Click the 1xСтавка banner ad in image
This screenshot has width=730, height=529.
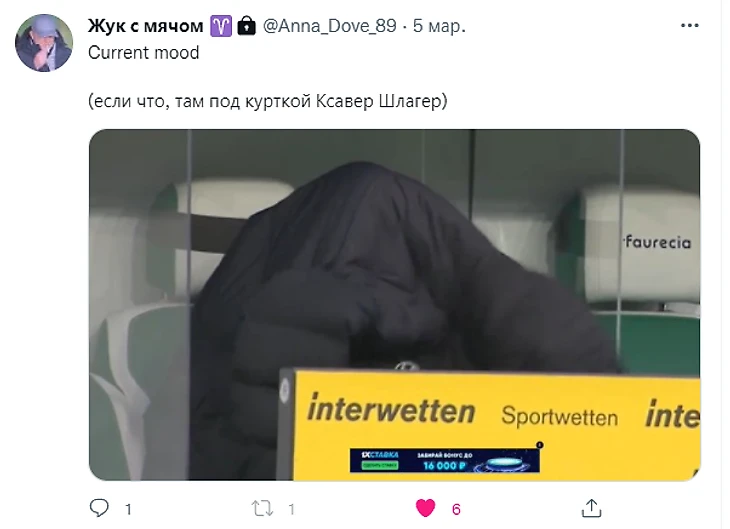(x=445, y=460)
